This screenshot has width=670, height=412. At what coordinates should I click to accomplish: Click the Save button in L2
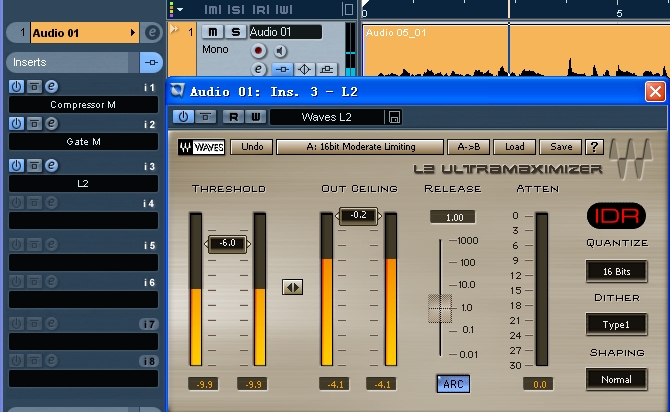pos(561,147)
